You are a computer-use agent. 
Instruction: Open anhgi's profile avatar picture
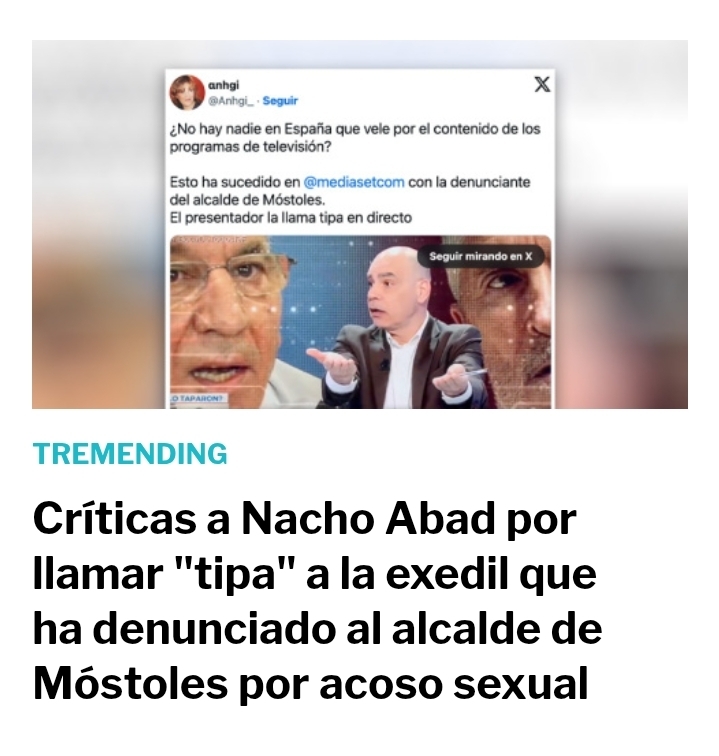click(x=187, y=93)
